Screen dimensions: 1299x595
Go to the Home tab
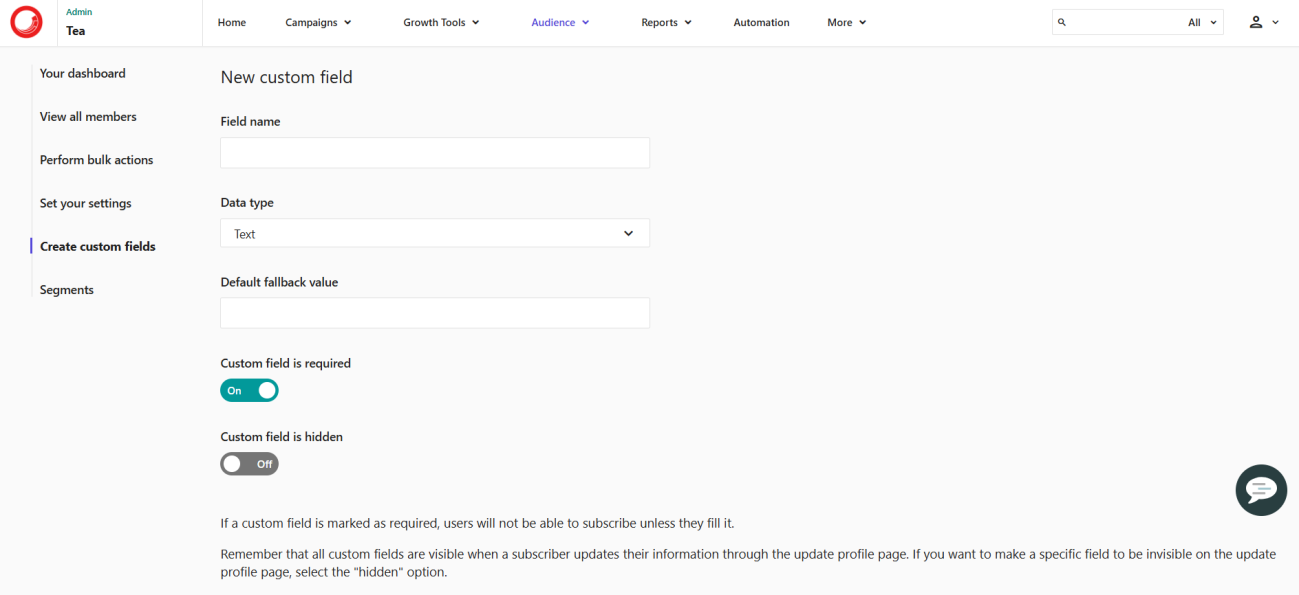[232, 22]
